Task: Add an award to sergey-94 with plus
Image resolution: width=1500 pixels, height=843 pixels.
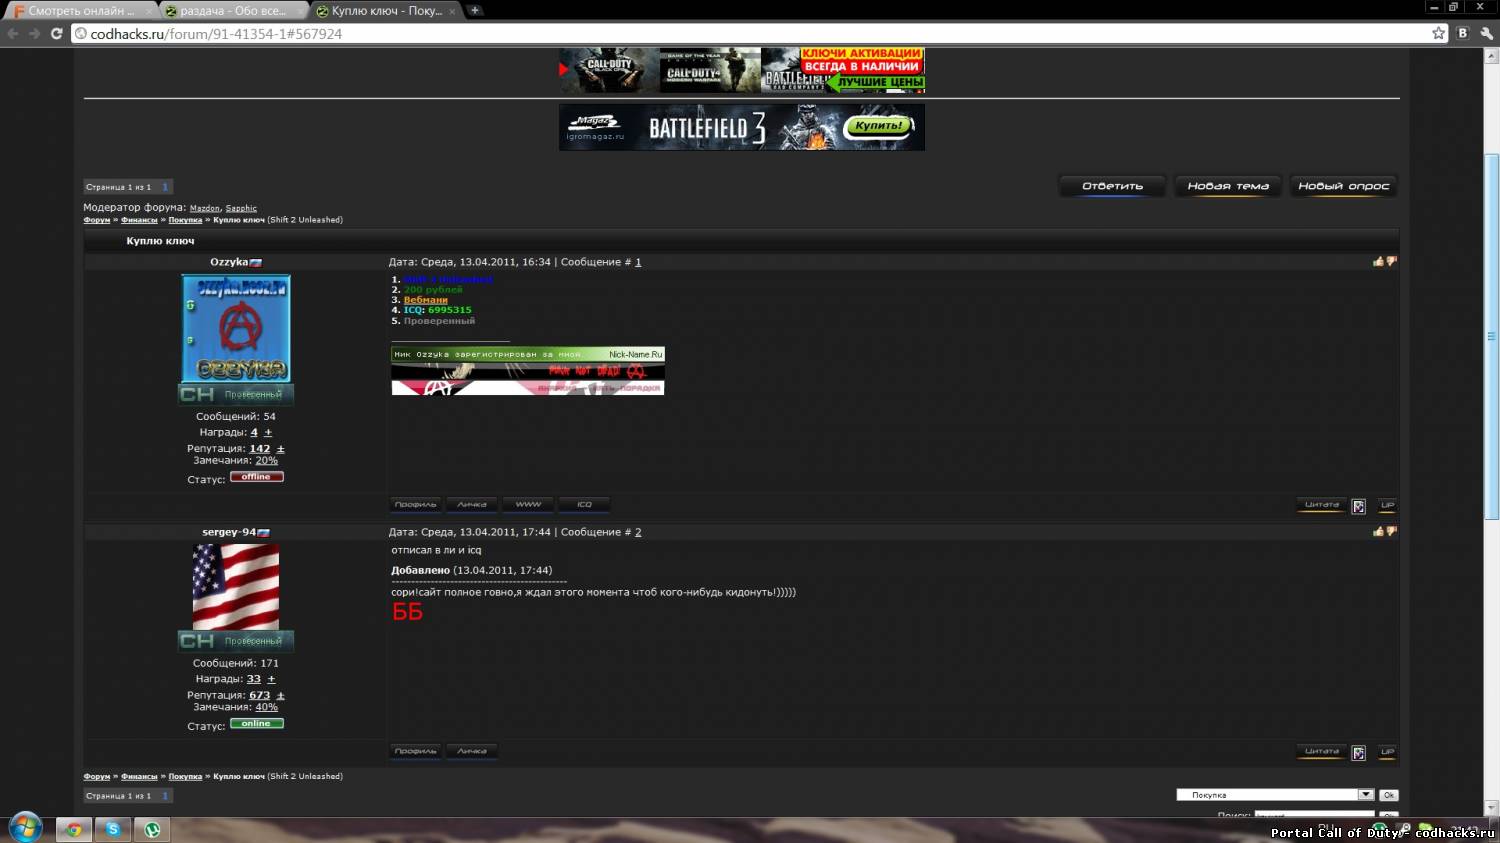Action: click(271, 679)
